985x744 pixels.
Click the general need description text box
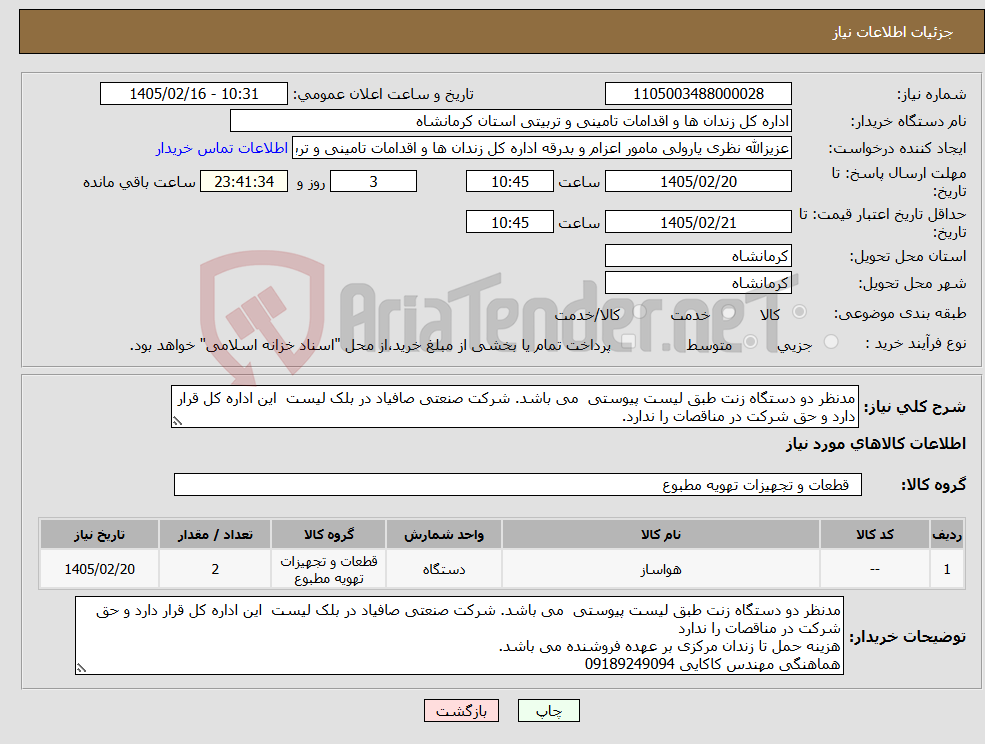tap(514, 407)
